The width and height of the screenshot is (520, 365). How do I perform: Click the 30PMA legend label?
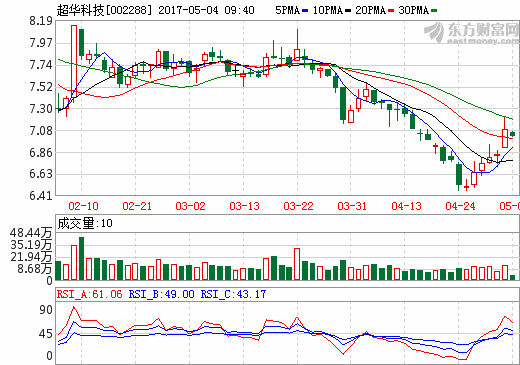[413, 10]
